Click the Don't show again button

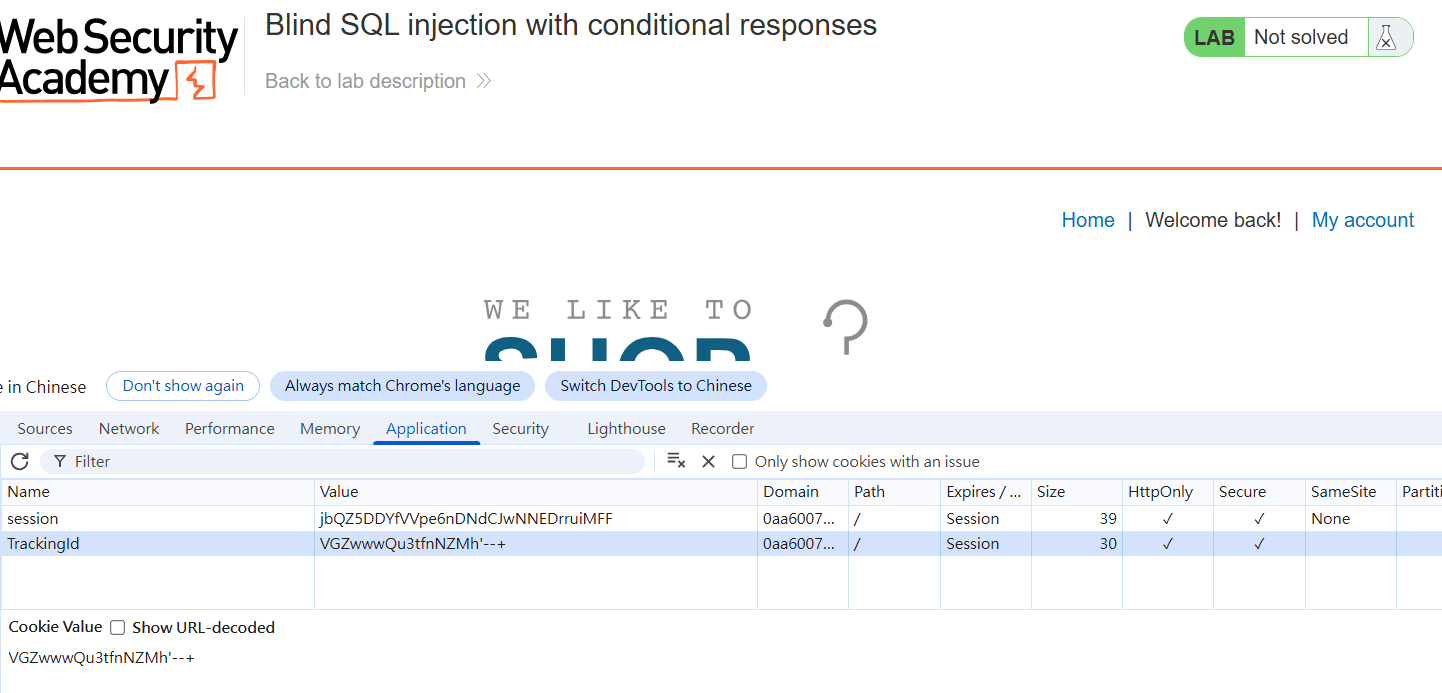point(183,386)
